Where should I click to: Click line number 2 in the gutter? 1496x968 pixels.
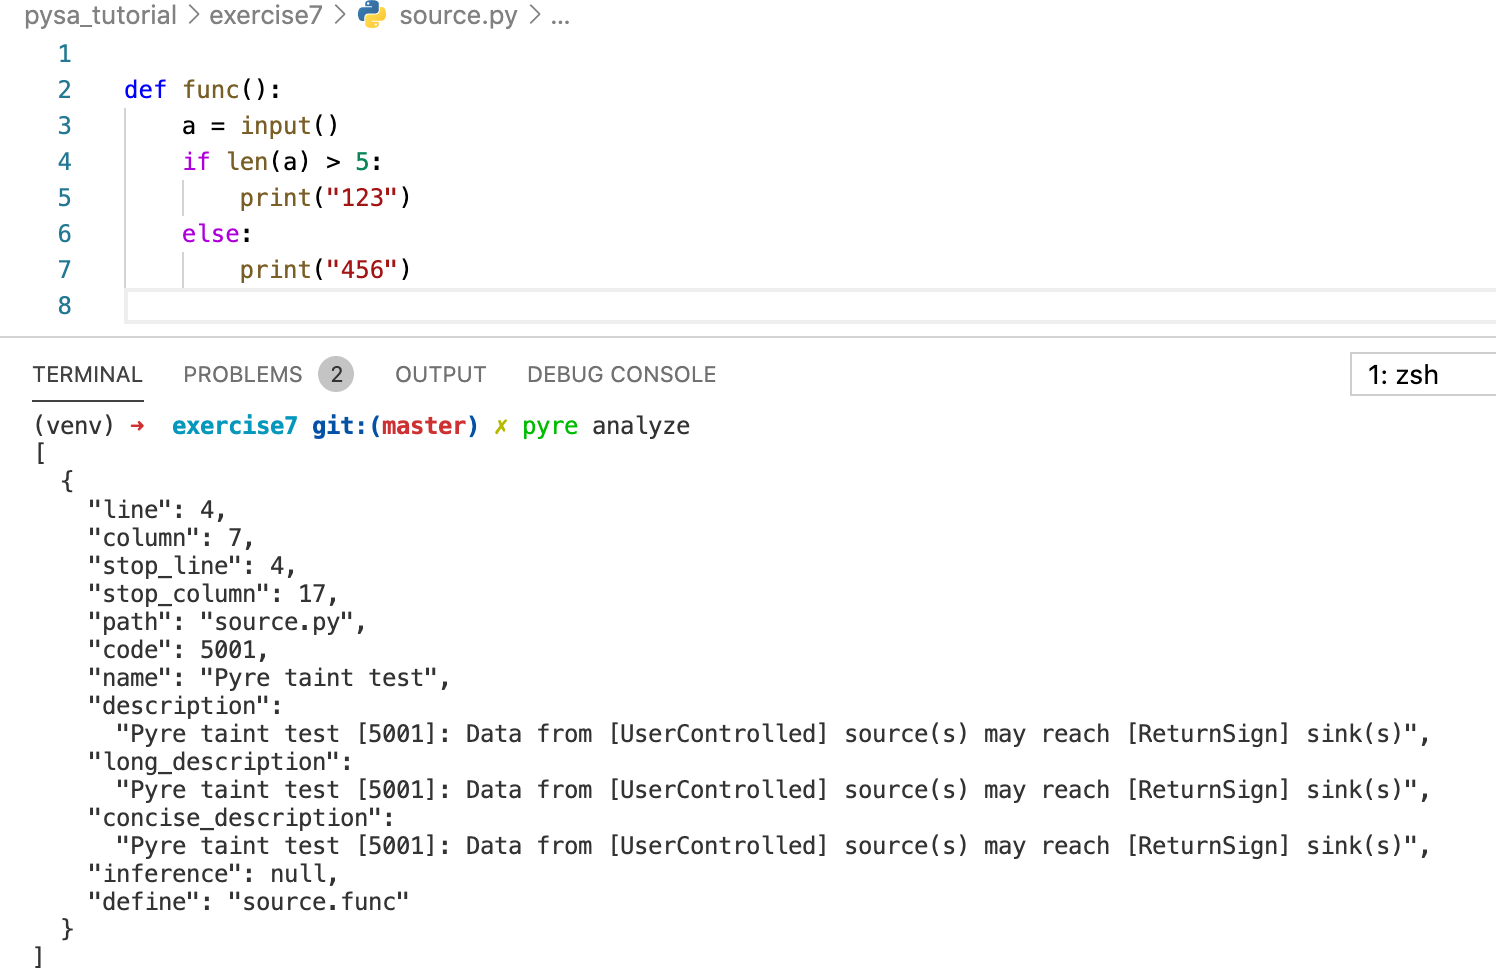pos(65,90)
